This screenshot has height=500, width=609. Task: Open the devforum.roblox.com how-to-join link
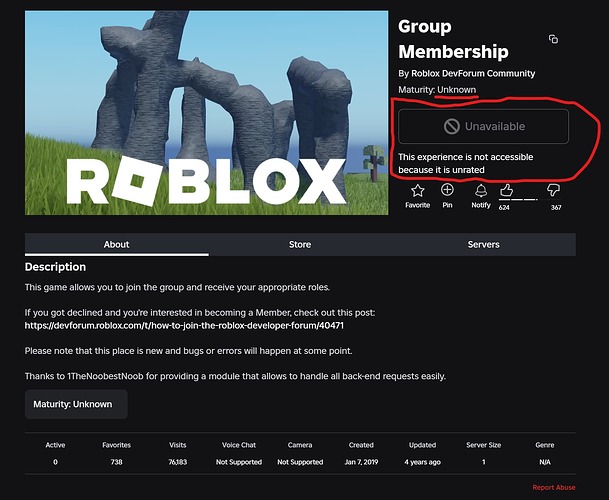click(x=184, y=325)
